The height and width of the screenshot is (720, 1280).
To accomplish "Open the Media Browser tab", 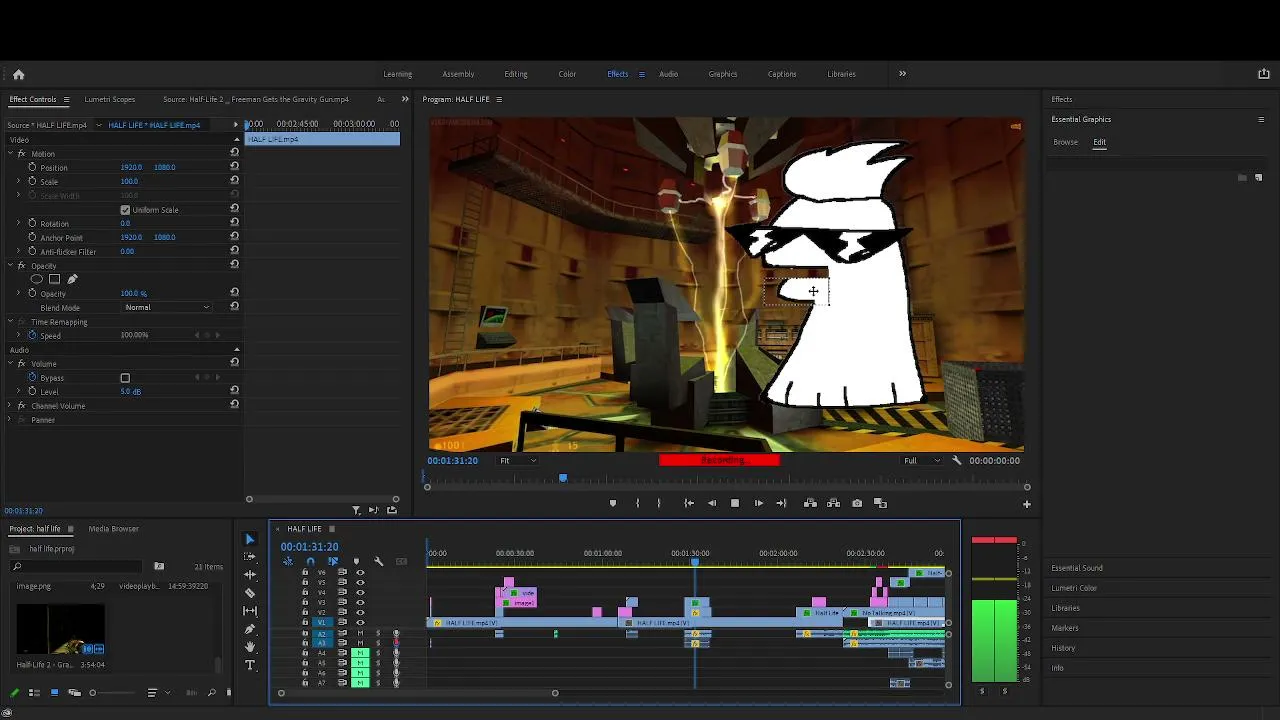I will [114, 528].
